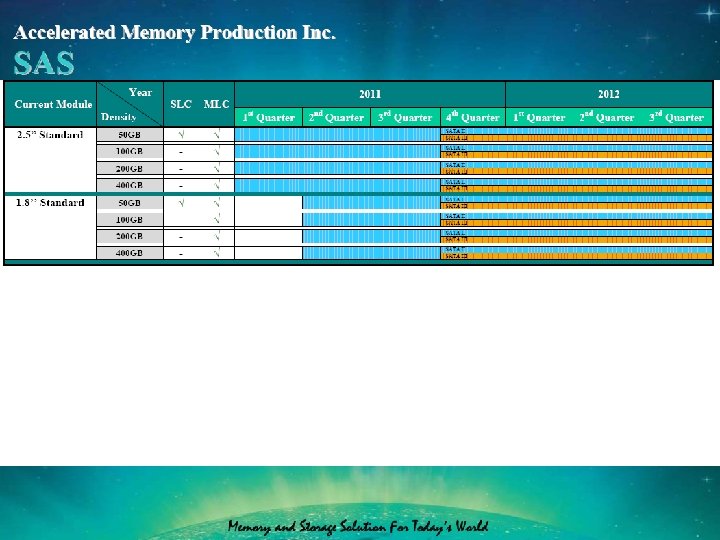Select the 400GB cell in the 1.8" Standard group

click(129, 253)
